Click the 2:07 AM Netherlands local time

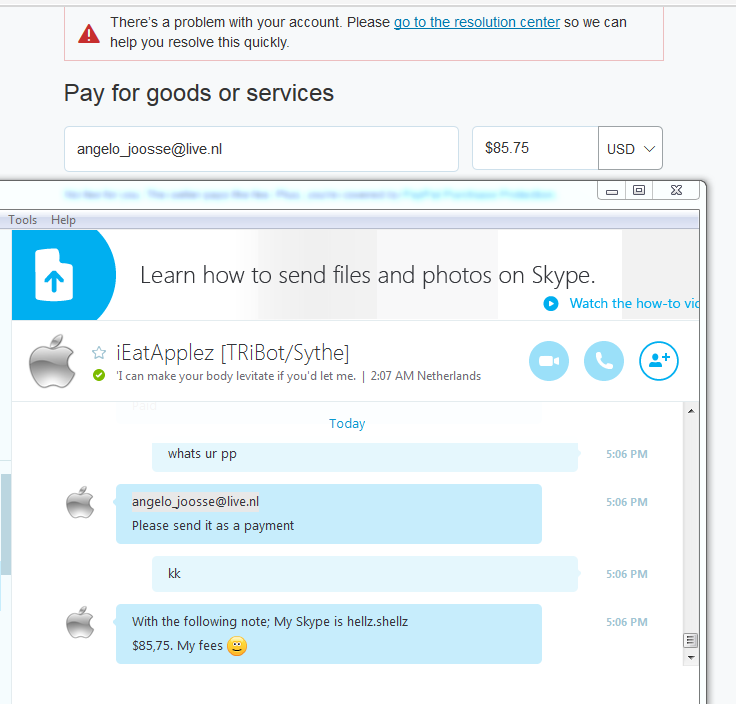coord(426,376)
